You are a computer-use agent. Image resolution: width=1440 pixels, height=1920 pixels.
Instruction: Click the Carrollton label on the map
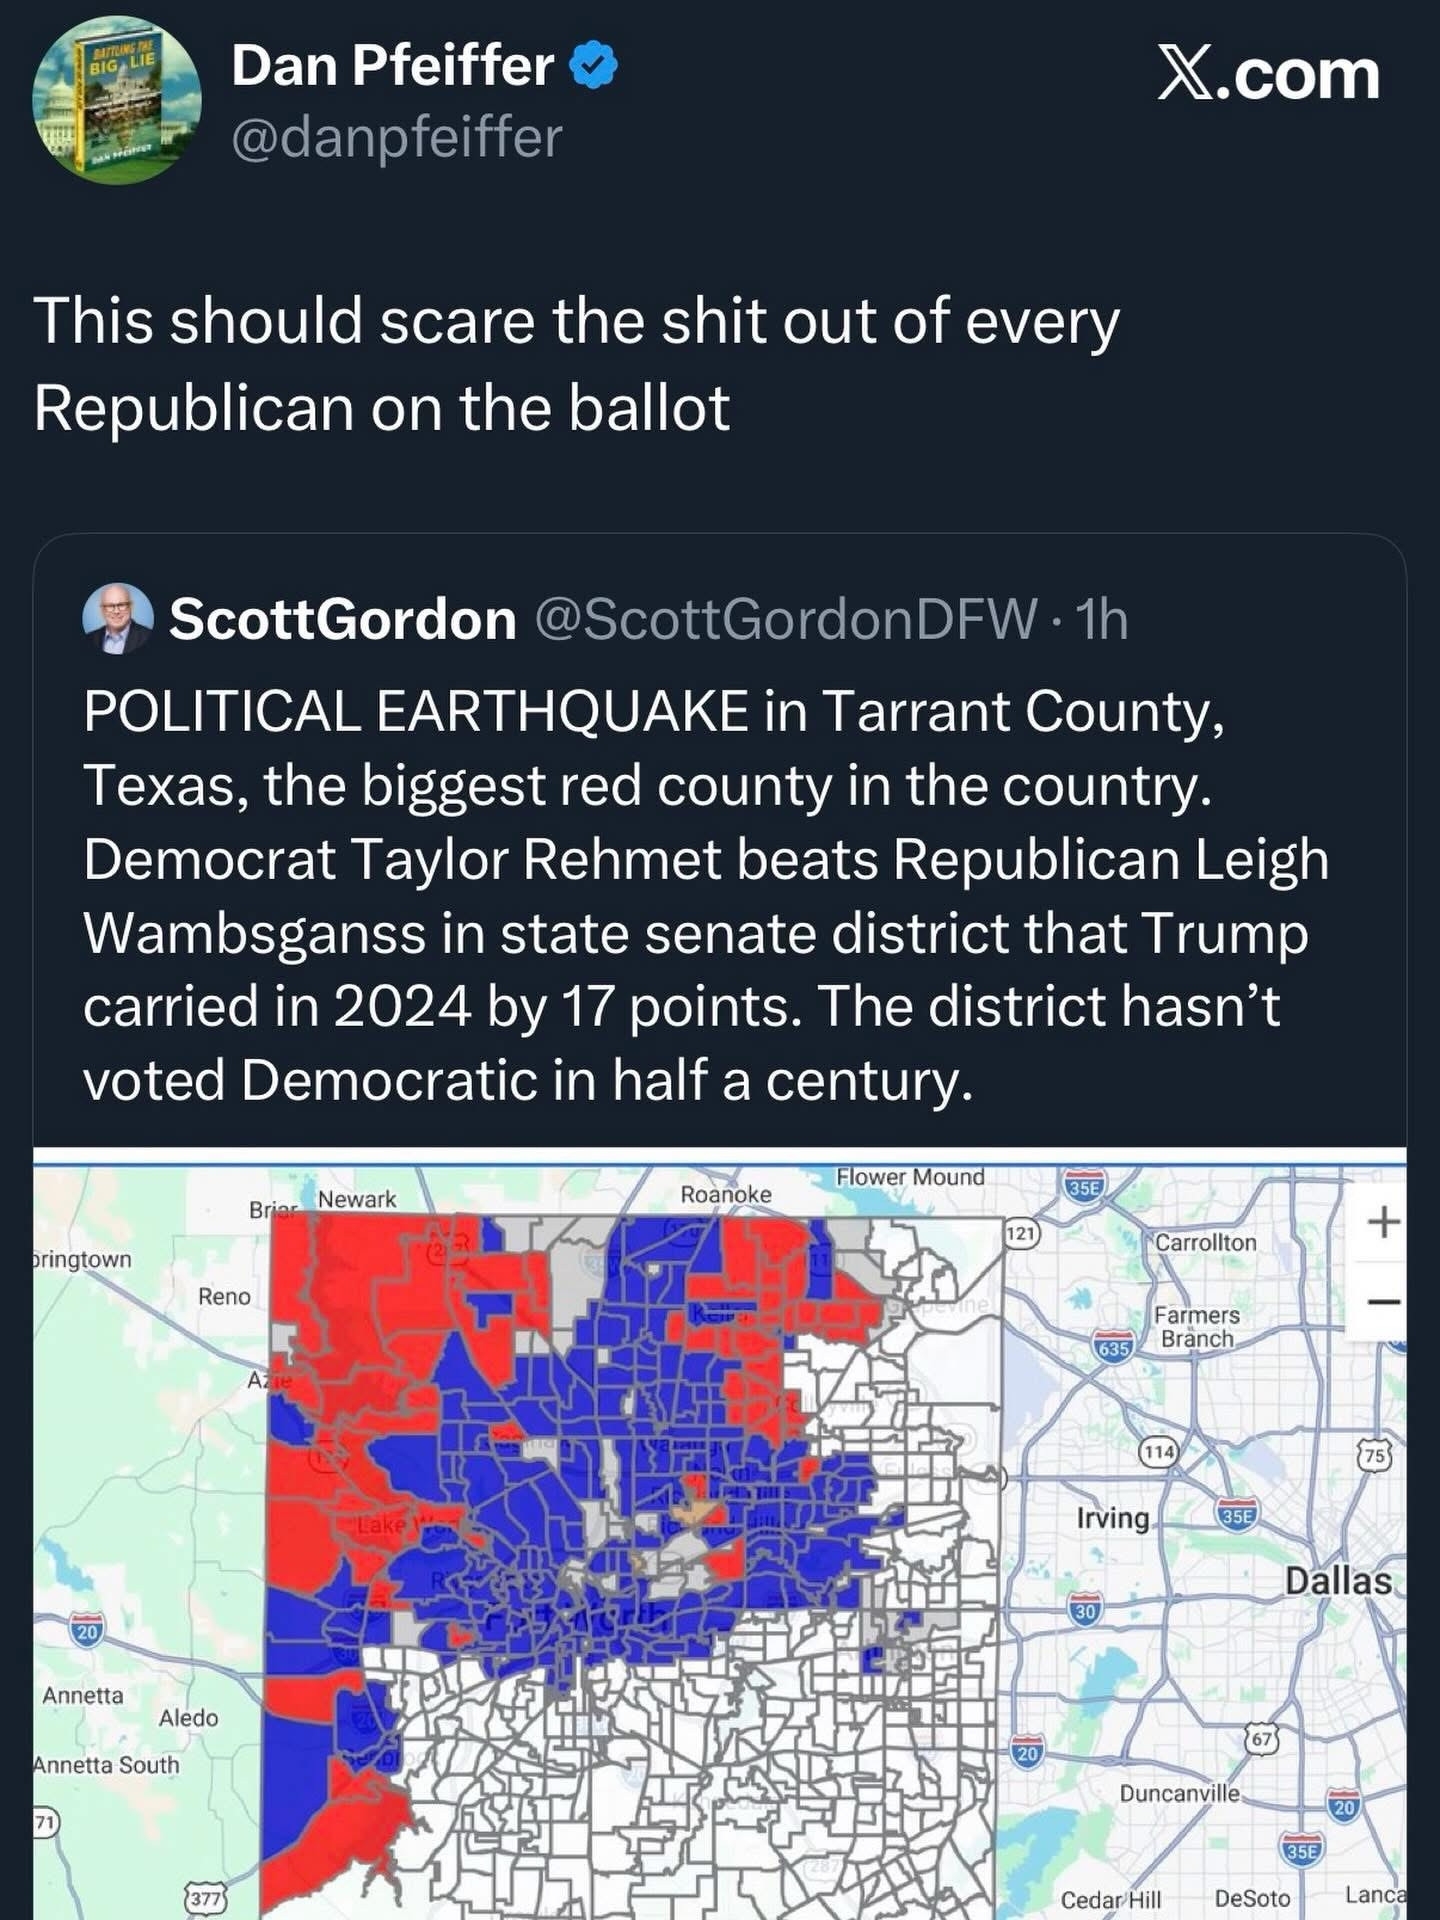pos(1206,1242)
